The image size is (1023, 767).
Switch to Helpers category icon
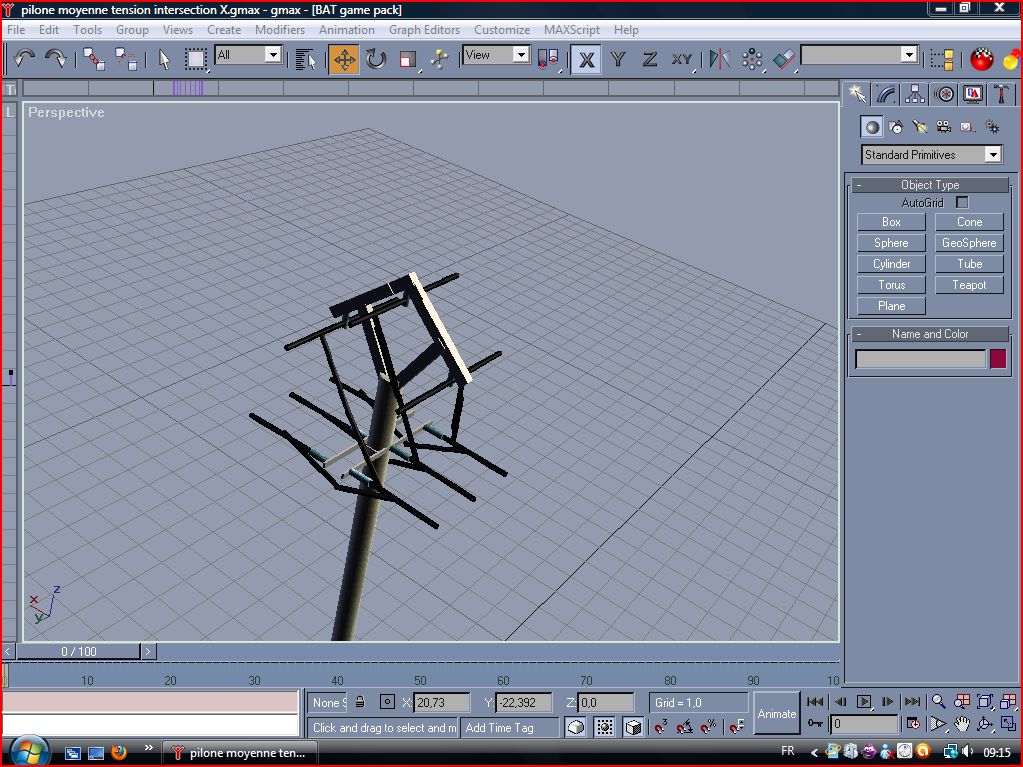(x=968, y=127)
